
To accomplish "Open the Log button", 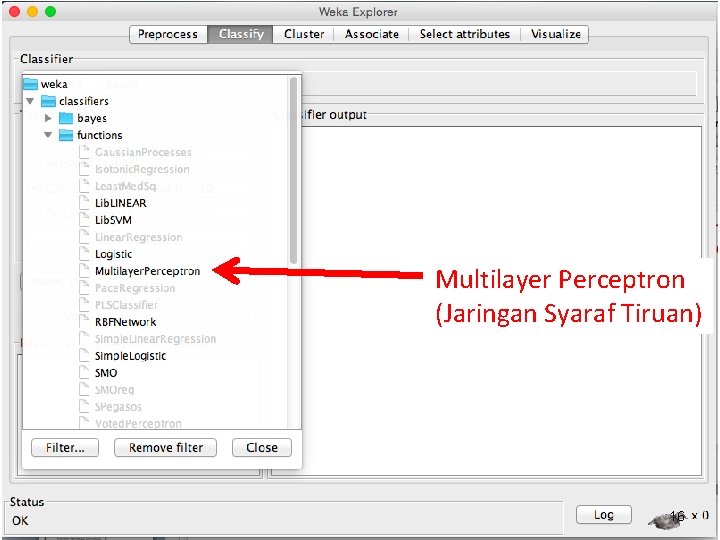I will [x=603, y=515].
